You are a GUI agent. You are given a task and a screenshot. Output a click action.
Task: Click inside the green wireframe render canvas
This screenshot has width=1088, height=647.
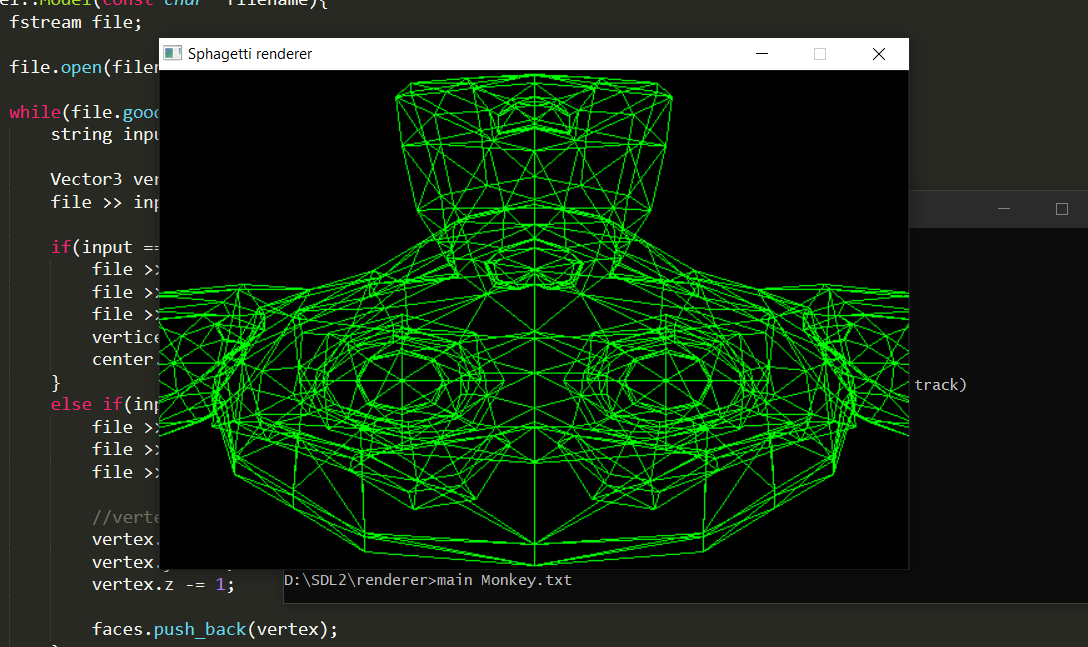tap(534, 319)
